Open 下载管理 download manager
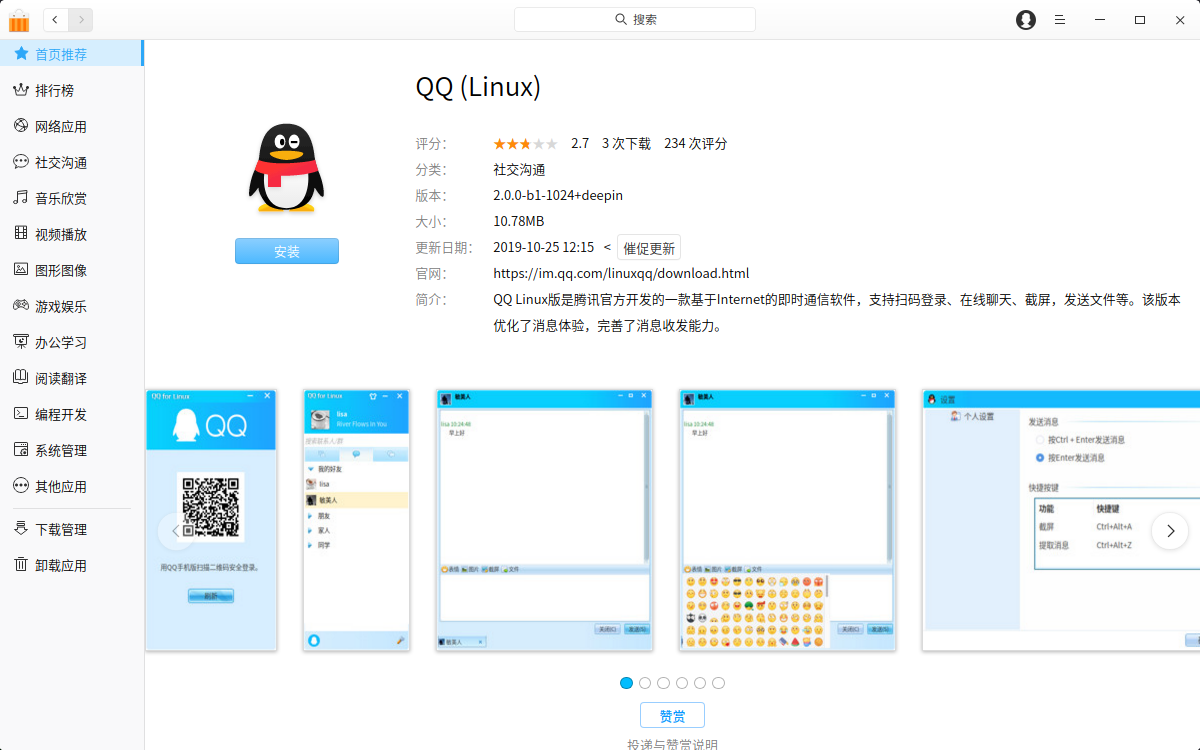The height and width of the screenshot is (750, 1200). click(61, 530)
